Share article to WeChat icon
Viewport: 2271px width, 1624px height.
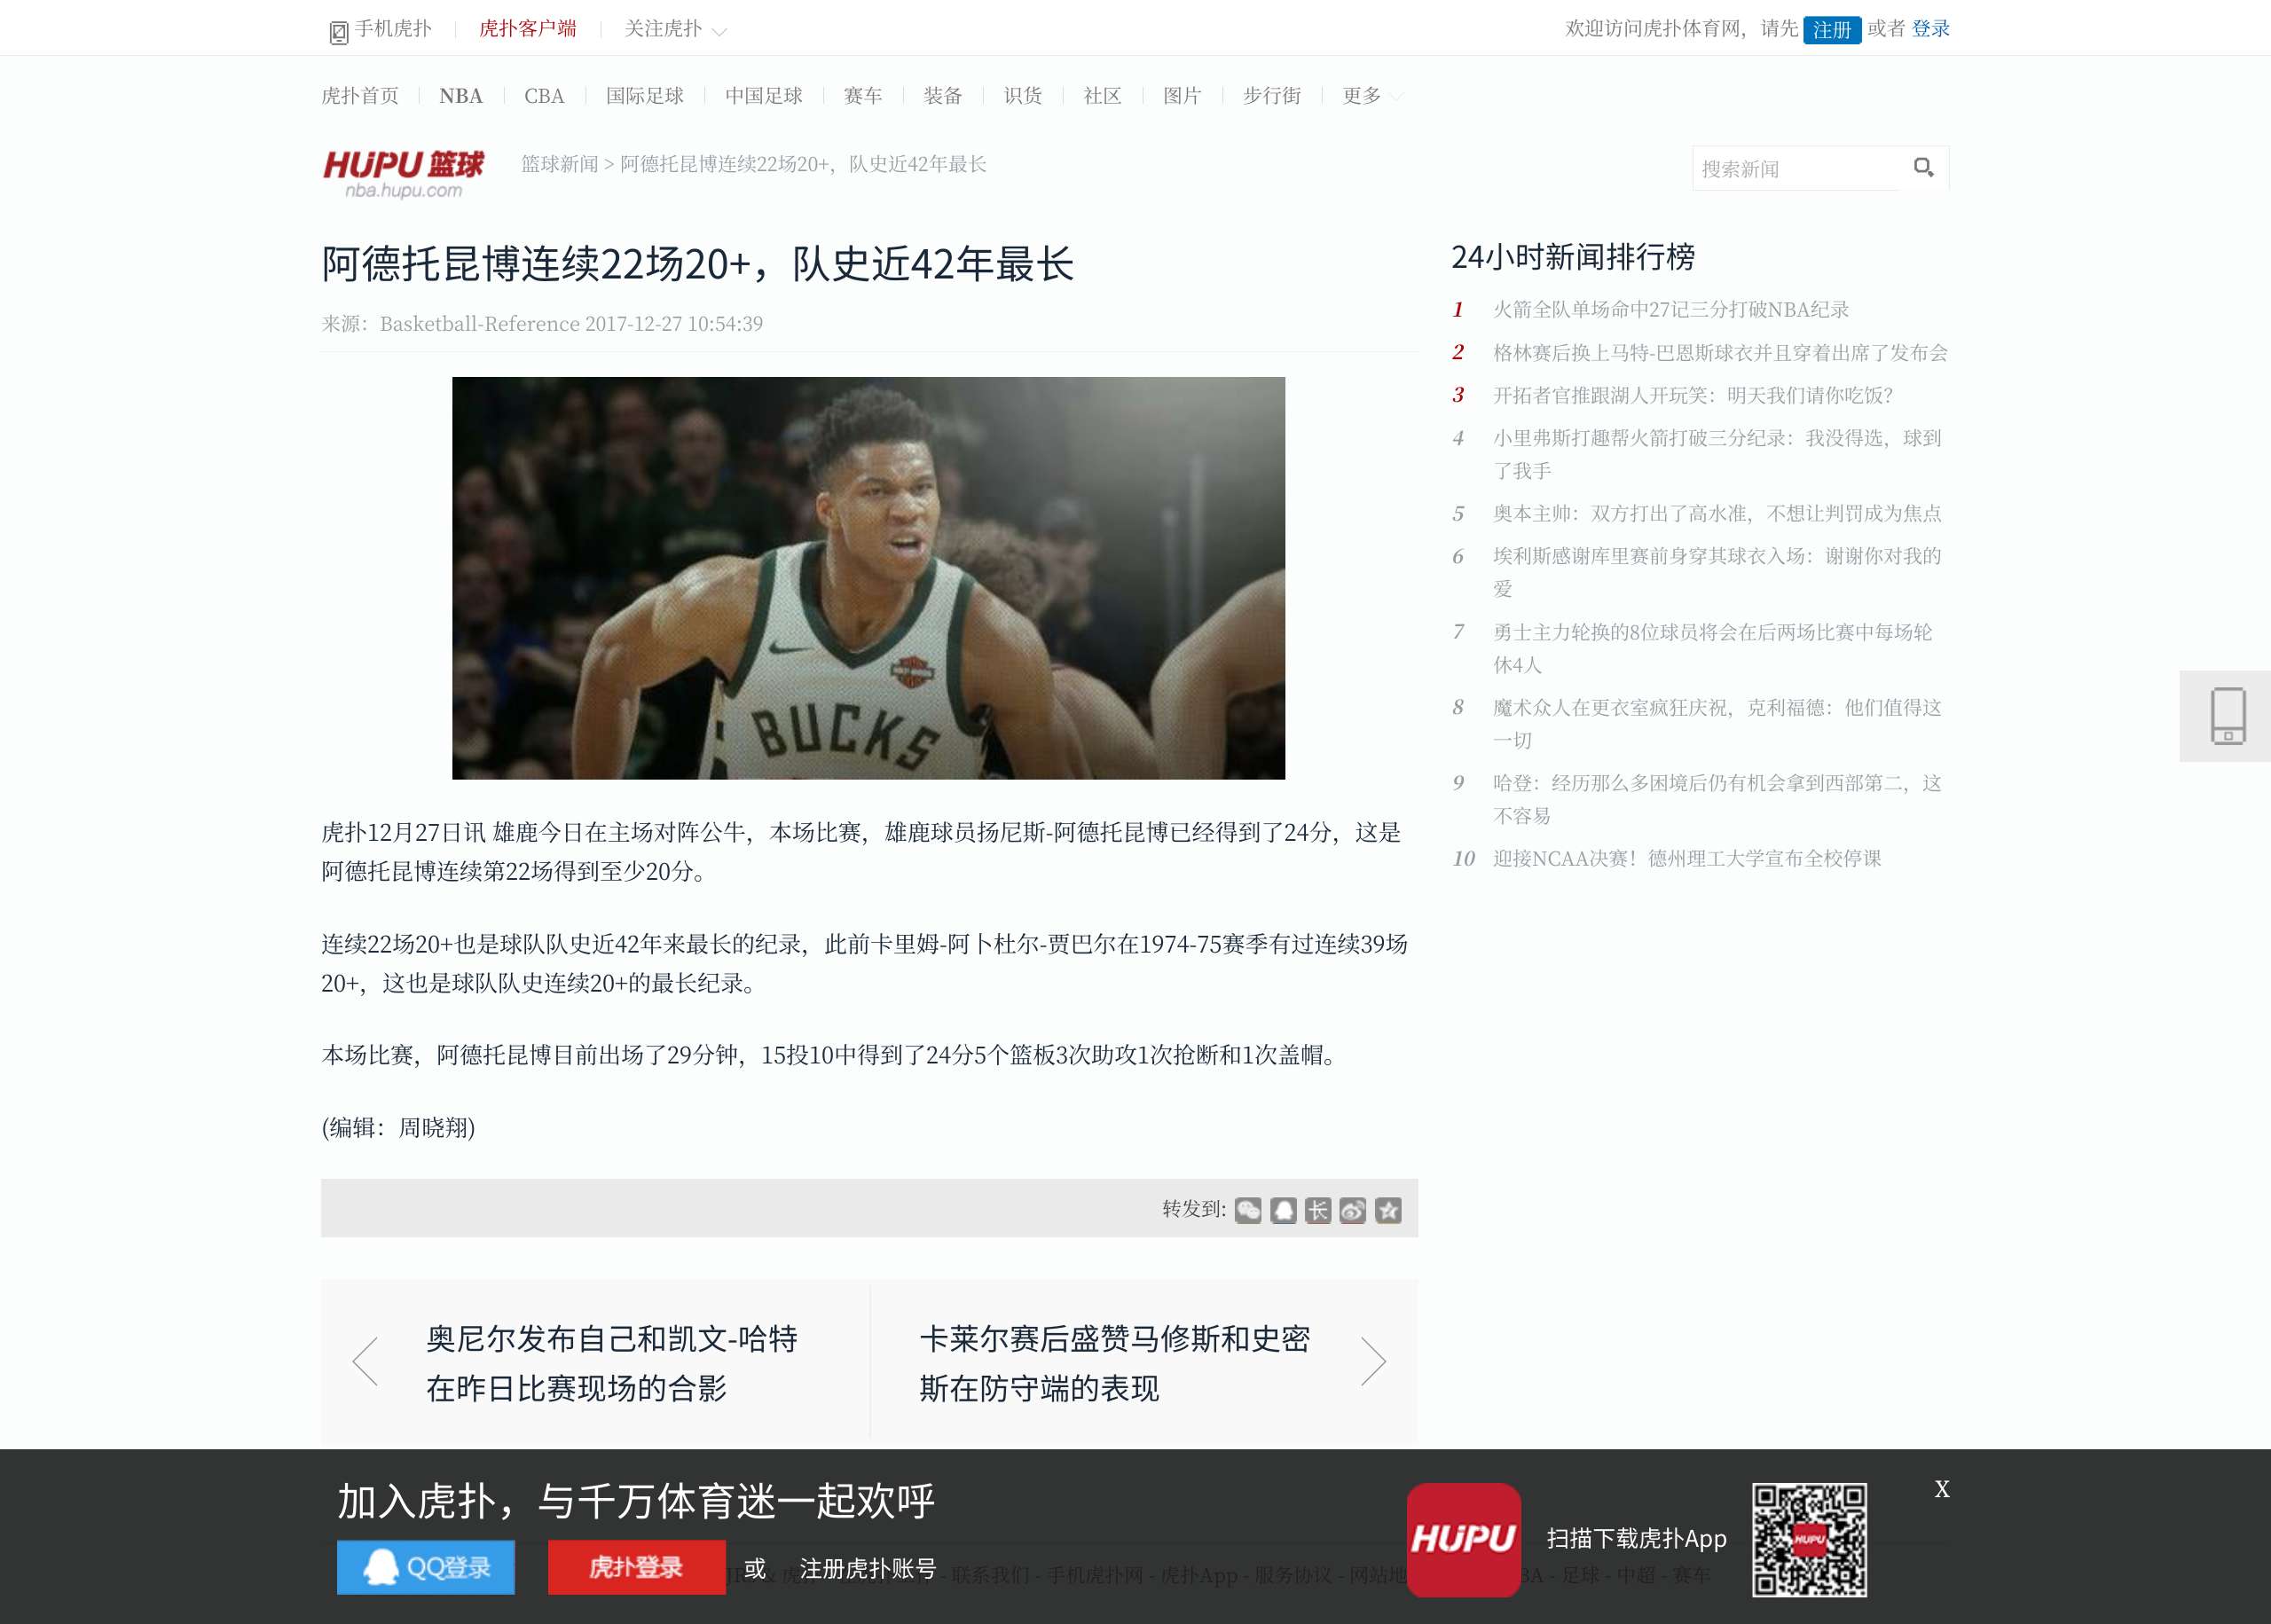point(1247,1210)
